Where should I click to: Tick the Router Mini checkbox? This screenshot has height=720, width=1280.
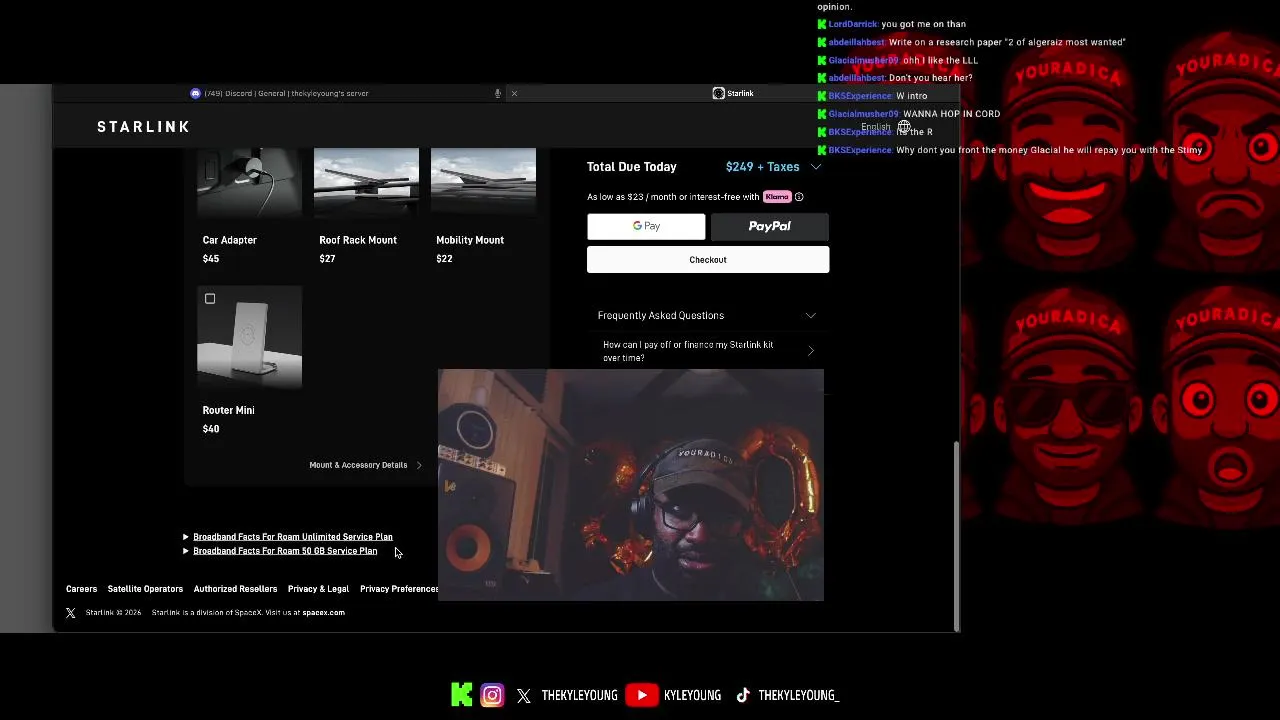(x=210, y=299)
